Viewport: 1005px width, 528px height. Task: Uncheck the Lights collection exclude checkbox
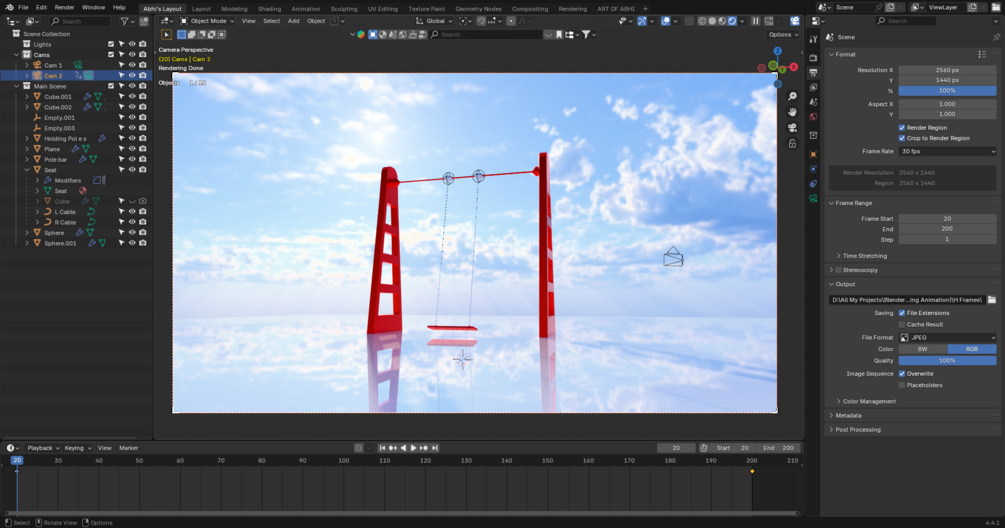111,44
